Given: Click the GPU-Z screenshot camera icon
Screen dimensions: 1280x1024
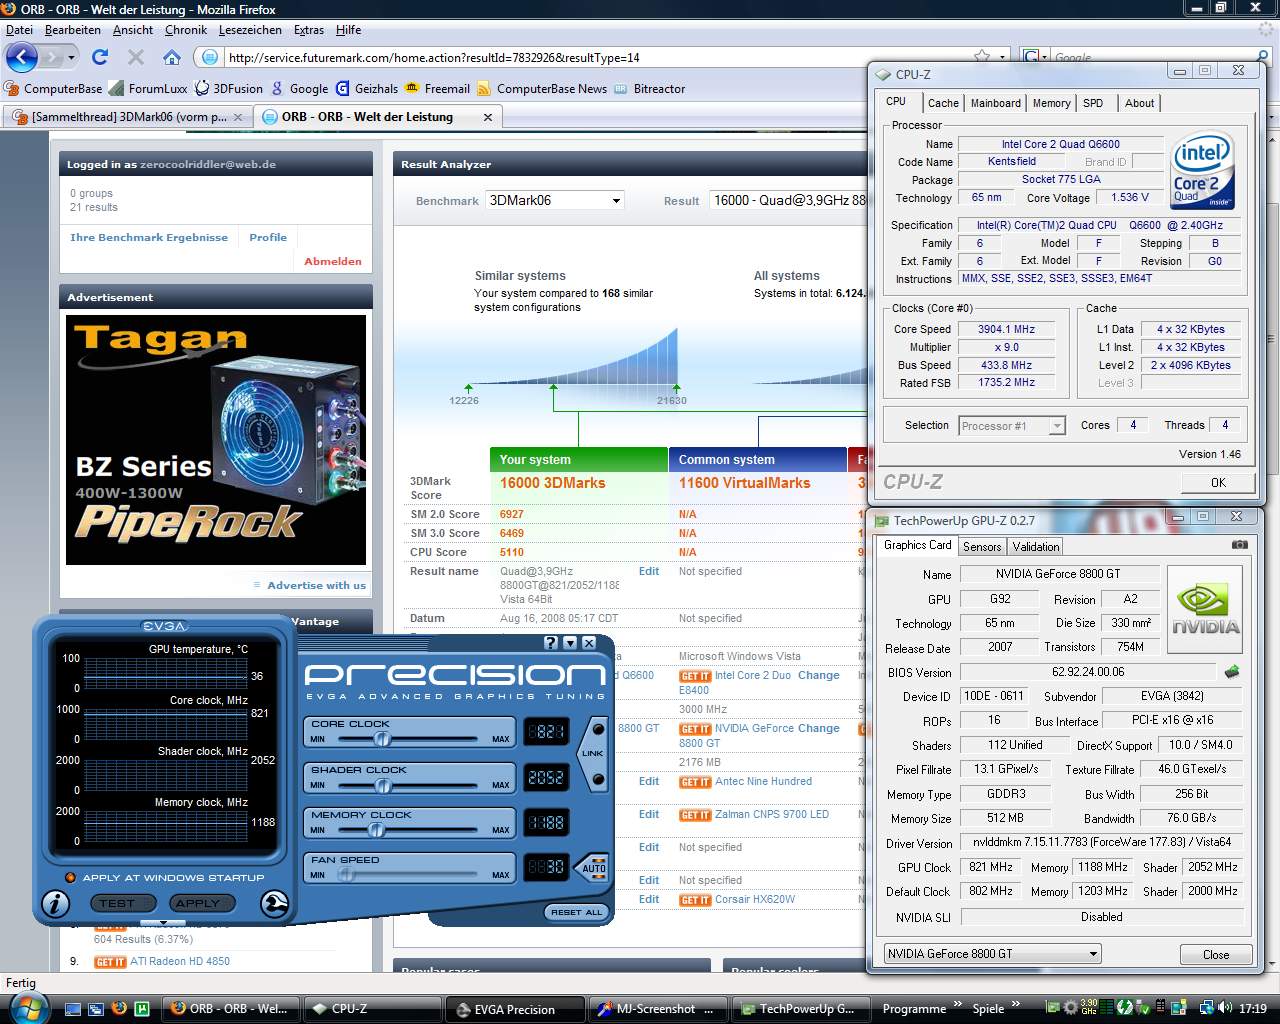Looking at the screenshot, I should [x=1239, y=545].
